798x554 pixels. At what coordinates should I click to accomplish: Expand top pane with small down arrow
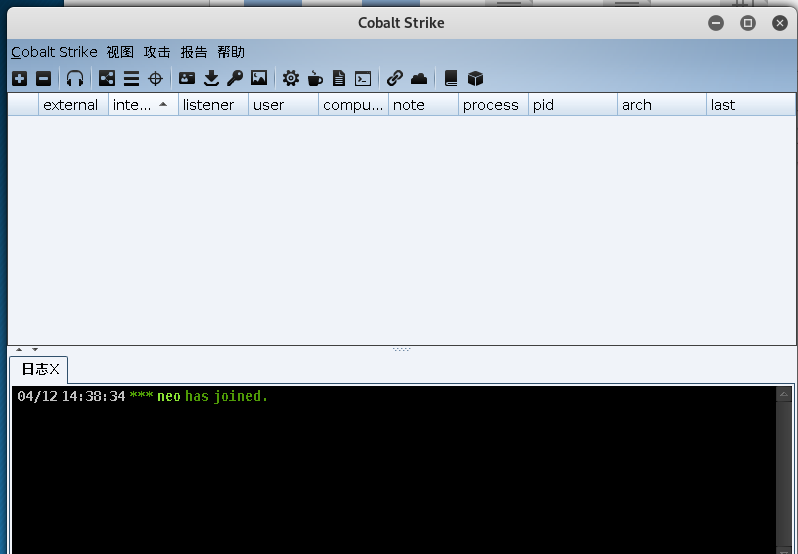(35, 349)
